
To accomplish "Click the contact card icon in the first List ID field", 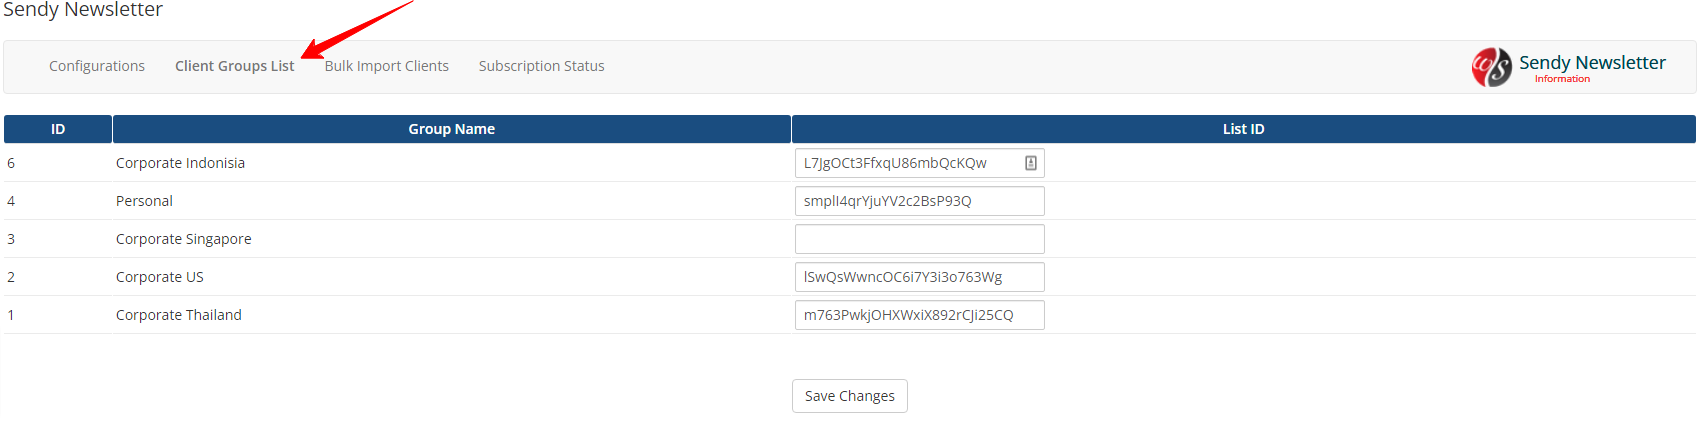I will pos(1030,163).
